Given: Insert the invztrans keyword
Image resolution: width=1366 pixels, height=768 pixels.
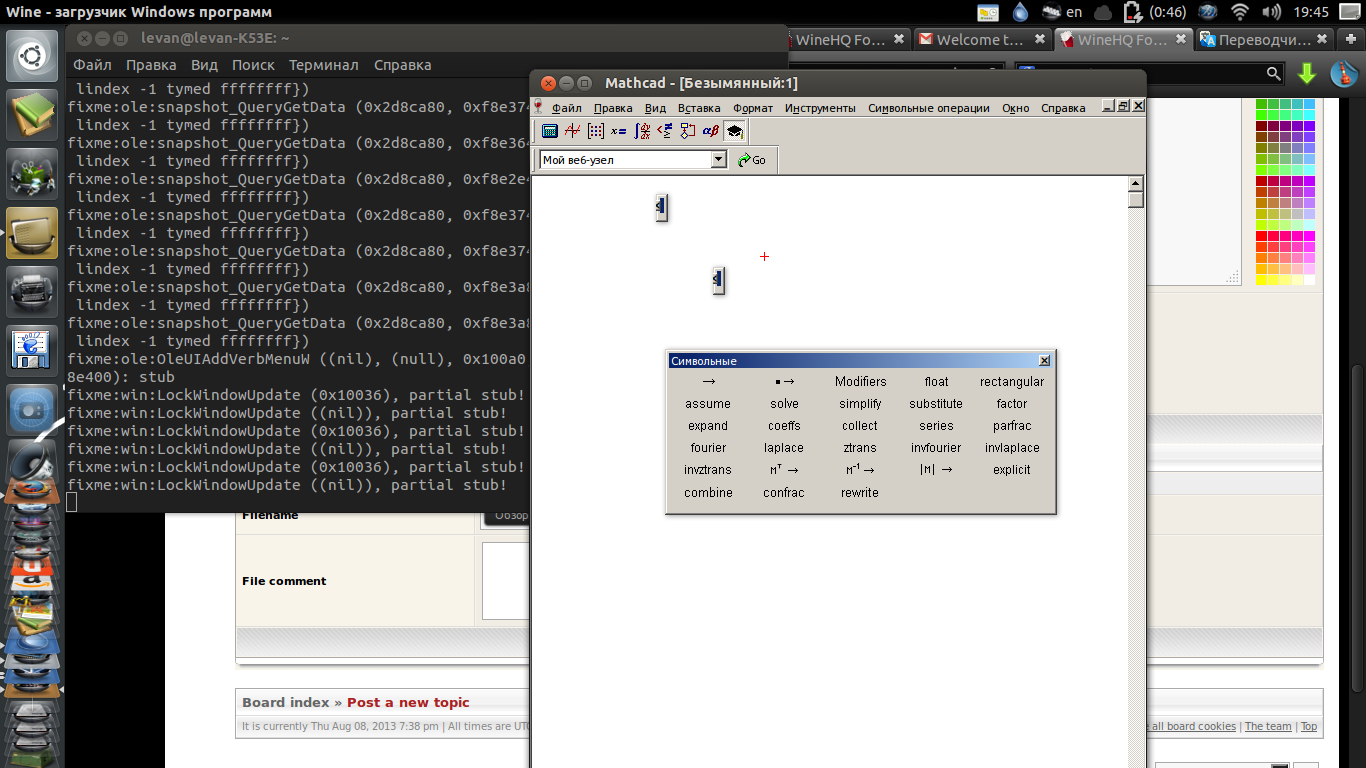Looking at the screenshot, I should (708, 470).
